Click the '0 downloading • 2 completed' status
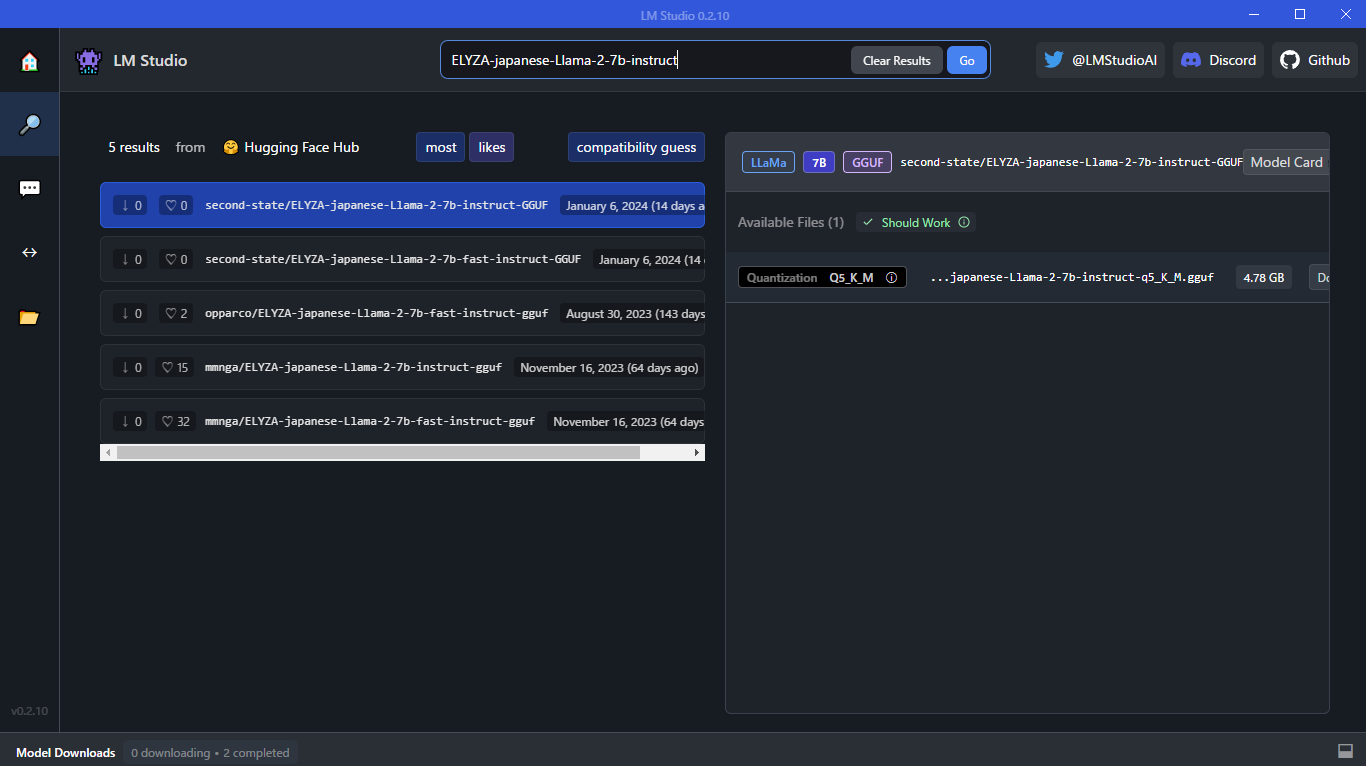This screenshot has height=766, width=1366. pos(210,753)
